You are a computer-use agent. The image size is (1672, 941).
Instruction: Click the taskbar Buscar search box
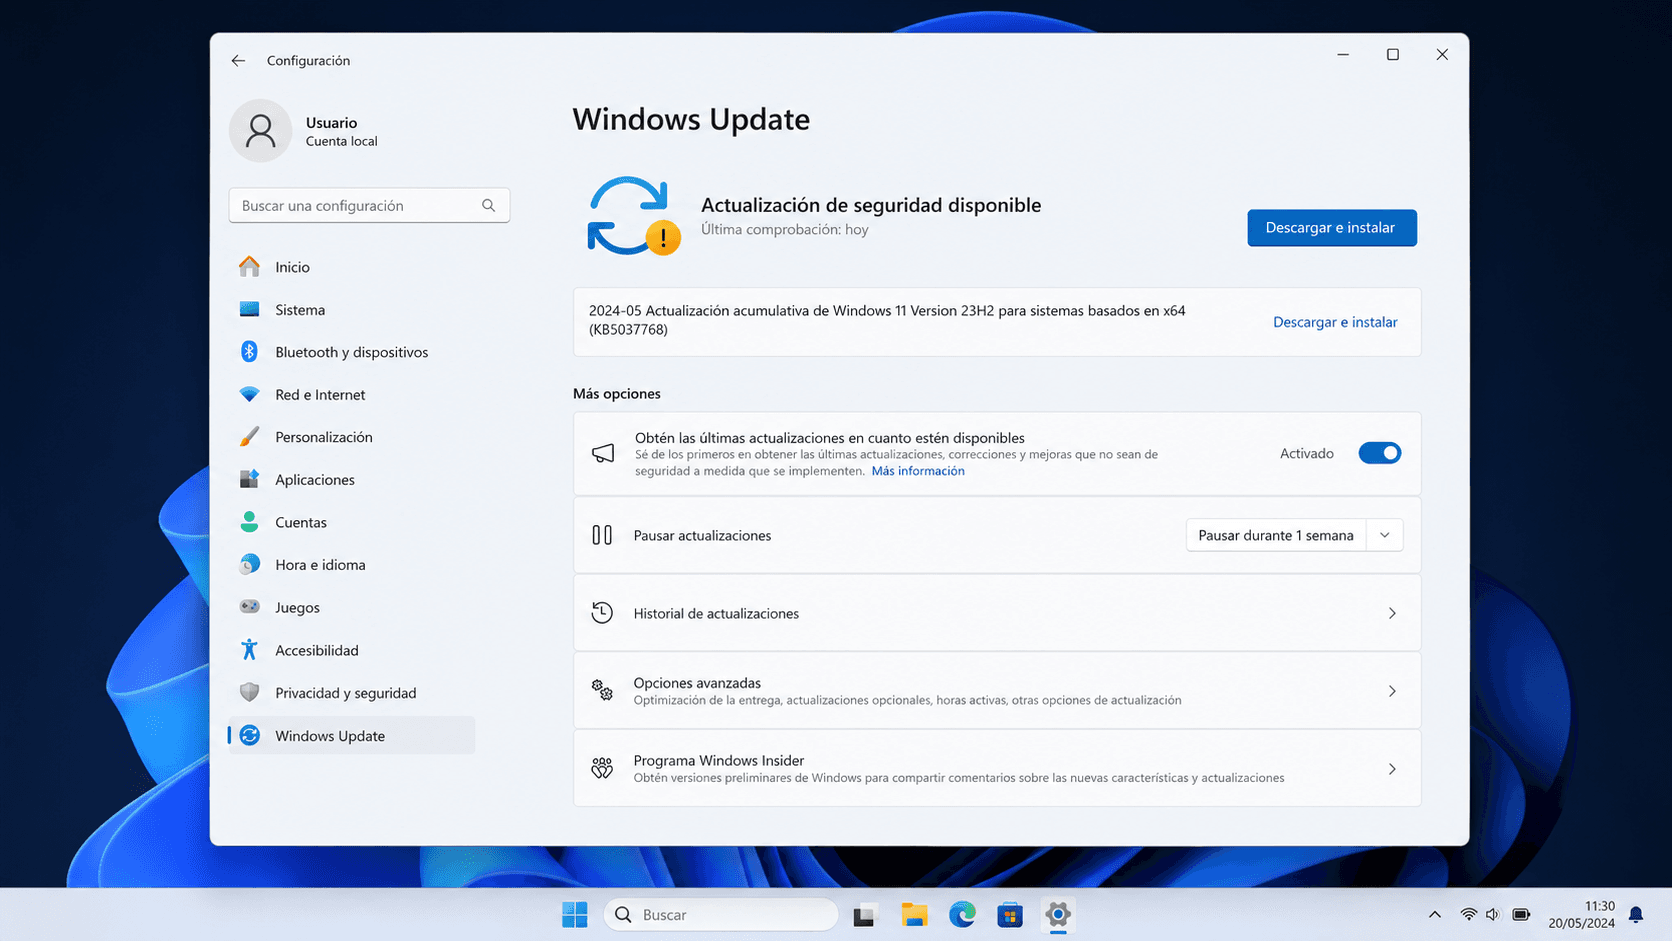coord(721,914)
